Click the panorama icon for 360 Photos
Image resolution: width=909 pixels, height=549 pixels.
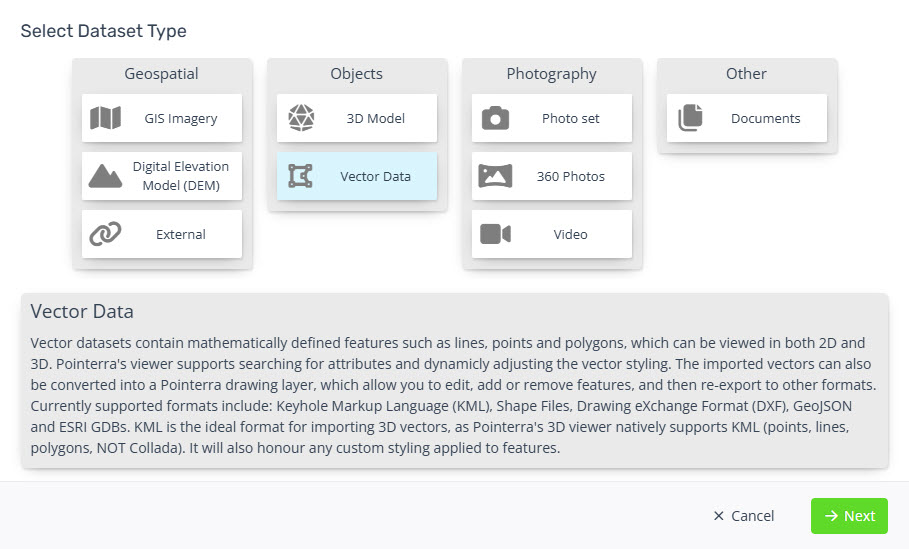click(495, 176)
